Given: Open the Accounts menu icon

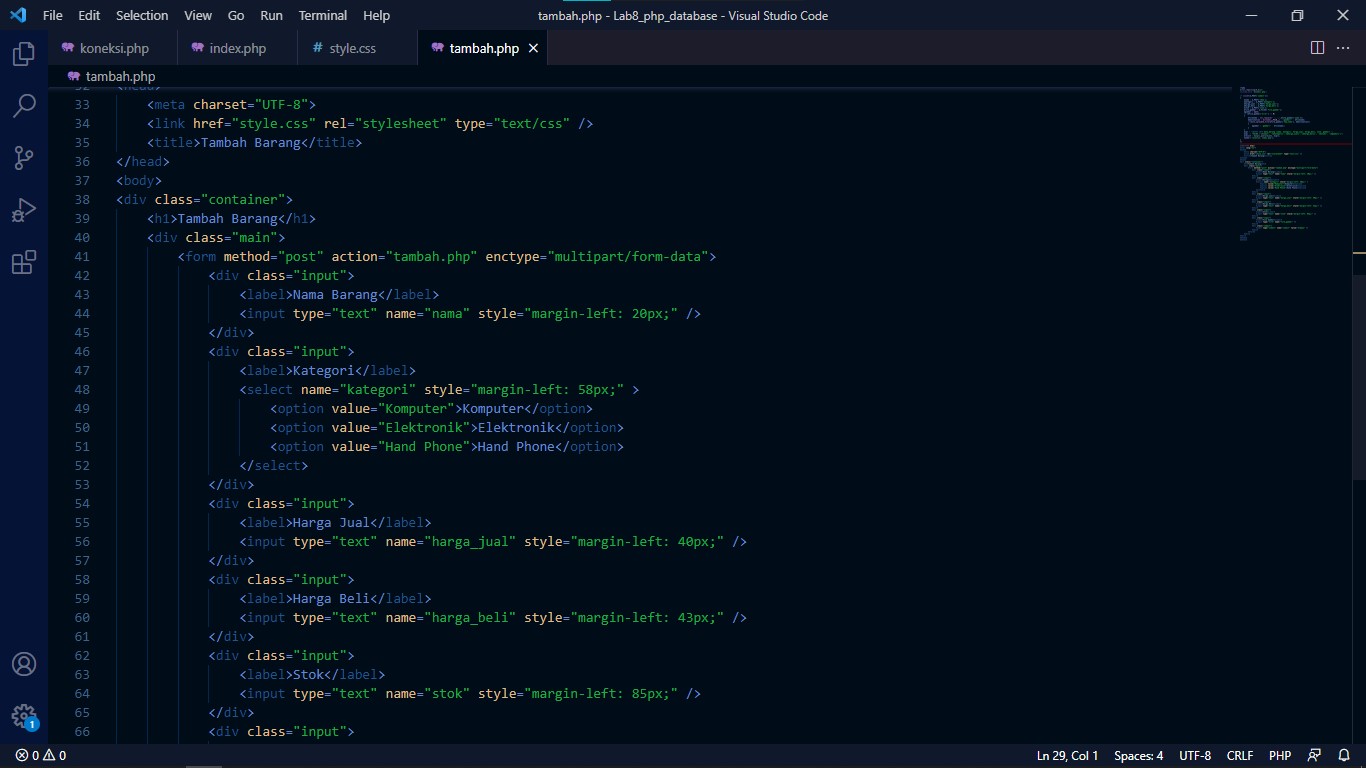Looking at the screenshot, I should tap(24, 664).
